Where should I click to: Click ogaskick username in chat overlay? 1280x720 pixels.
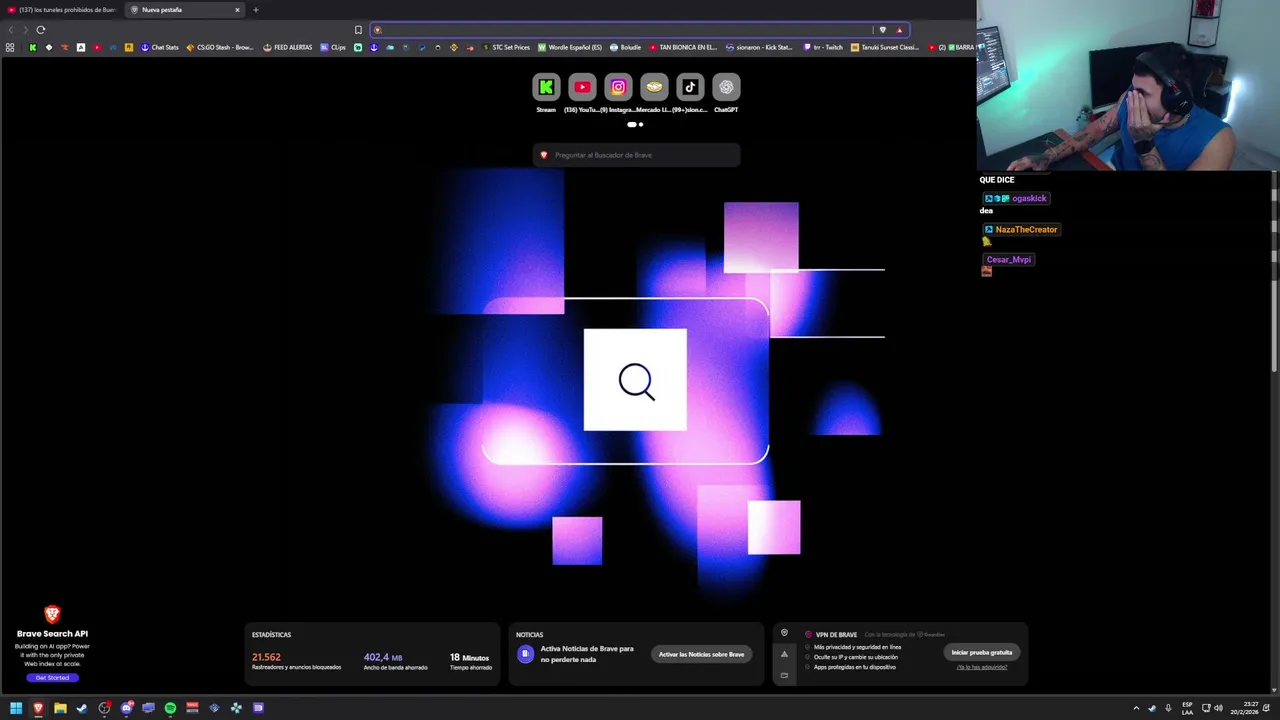tap(1029, 198)
